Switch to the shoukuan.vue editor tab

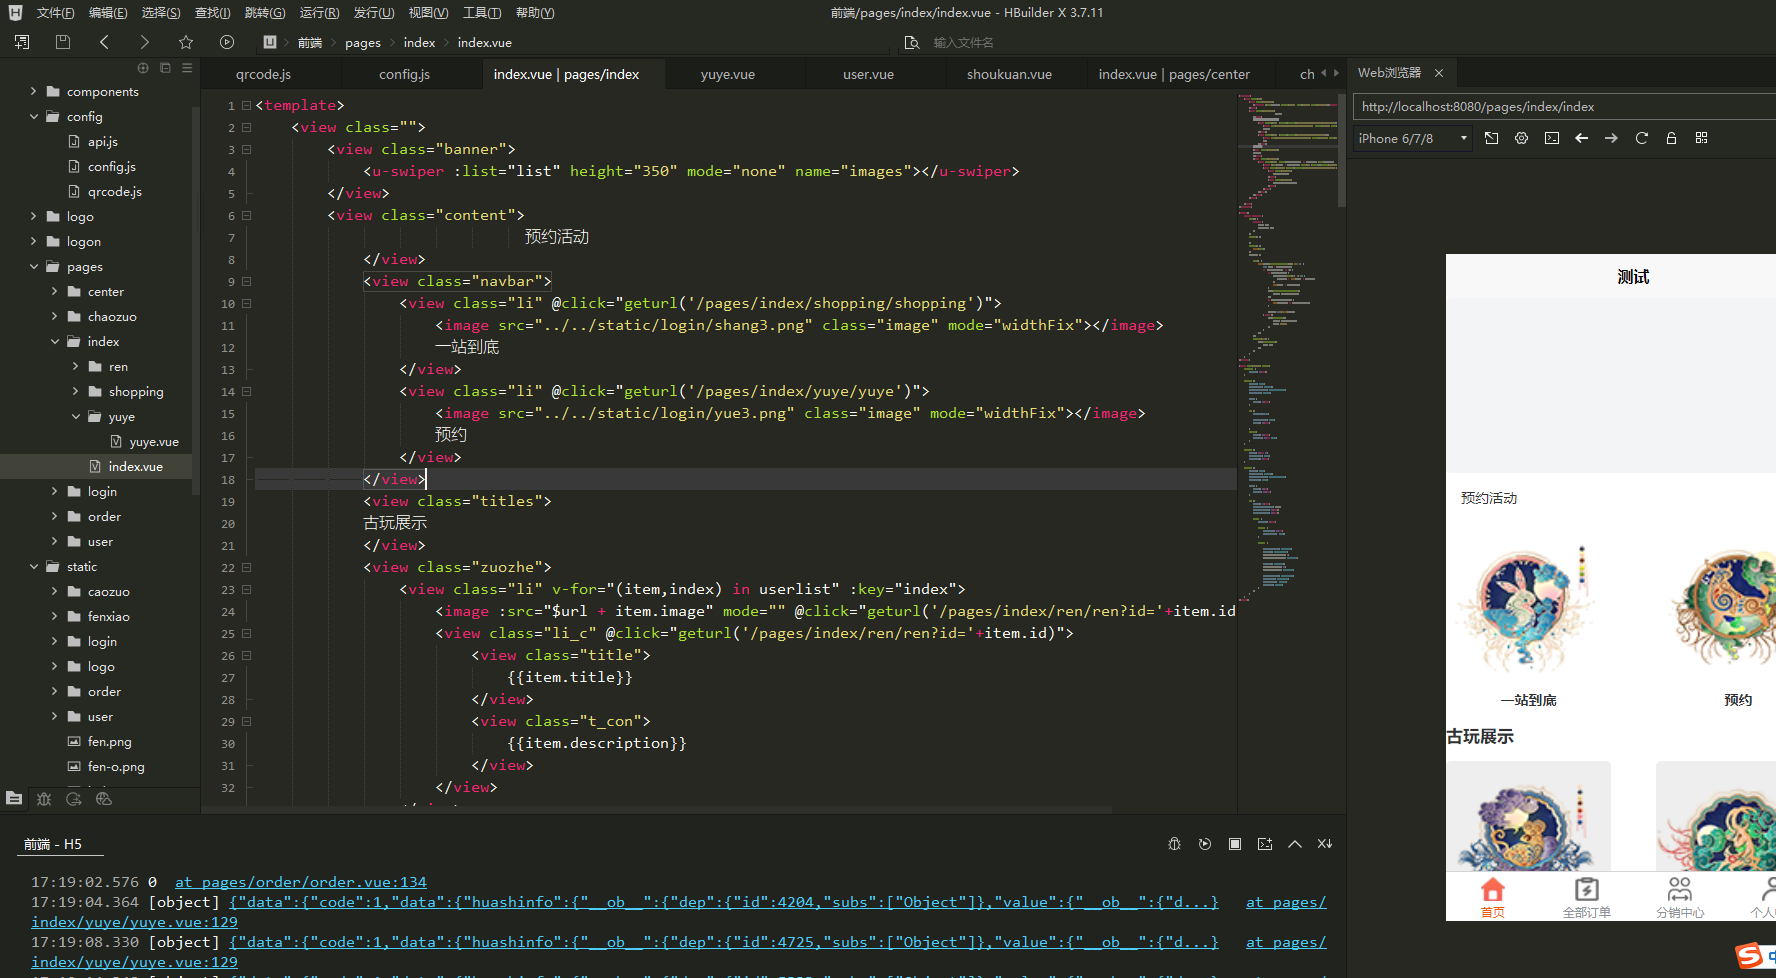(x=1009, y=74)
